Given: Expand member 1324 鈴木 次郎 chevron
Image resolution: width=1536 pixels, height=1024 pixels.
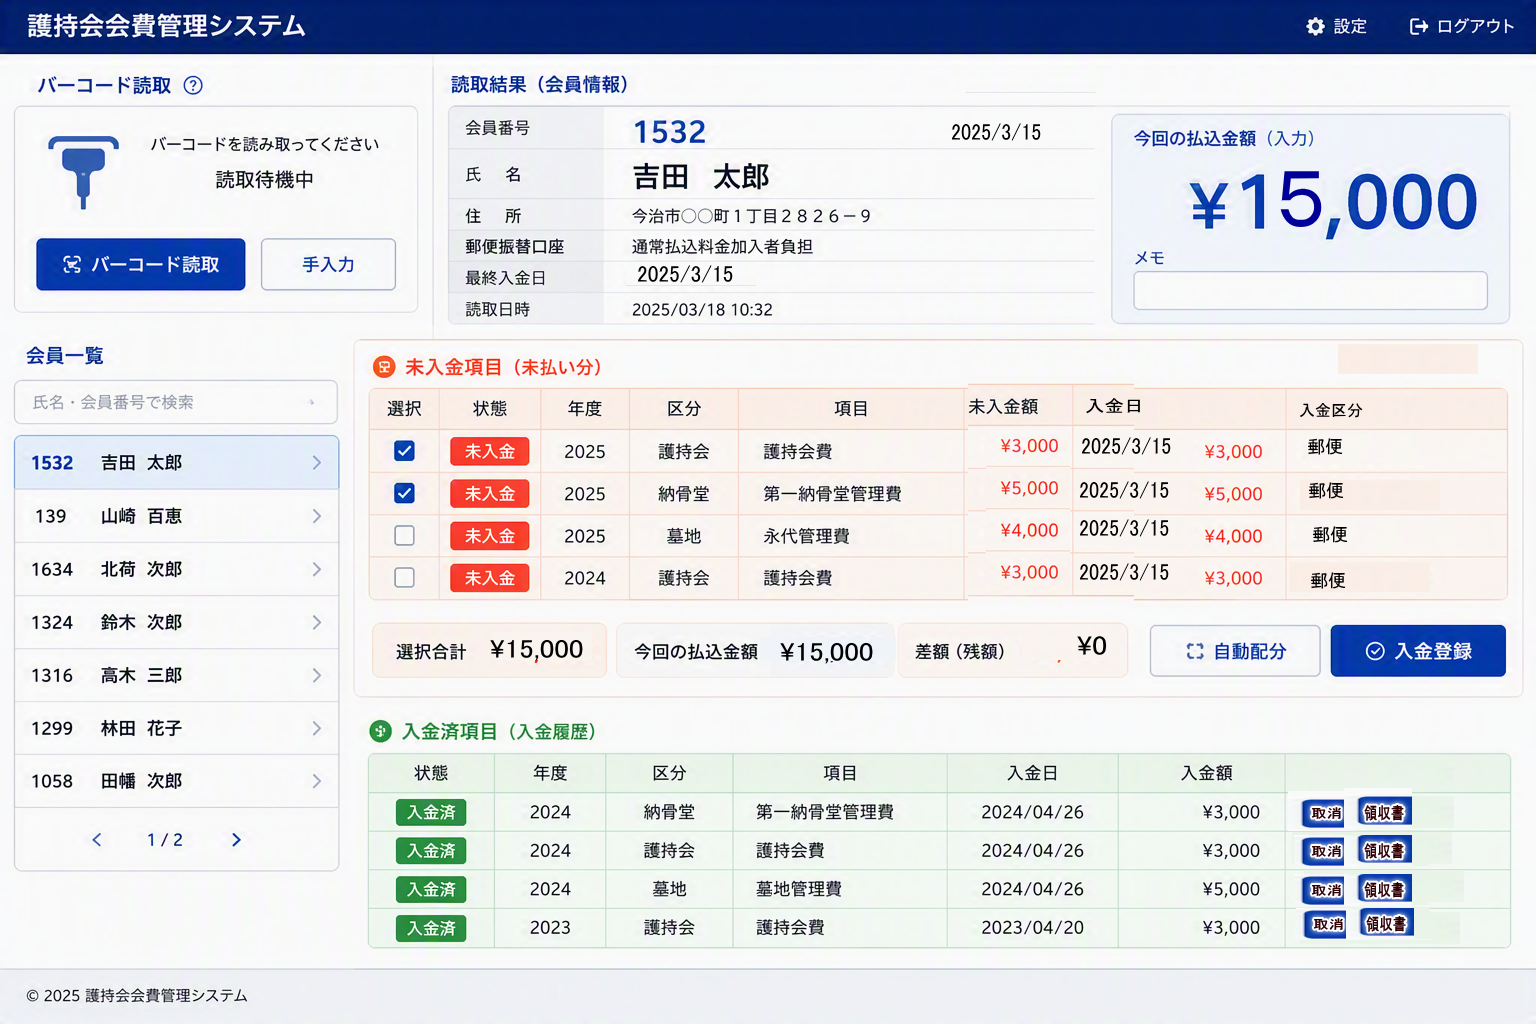Looking at the screenshot, I should (x=316, y=622).
